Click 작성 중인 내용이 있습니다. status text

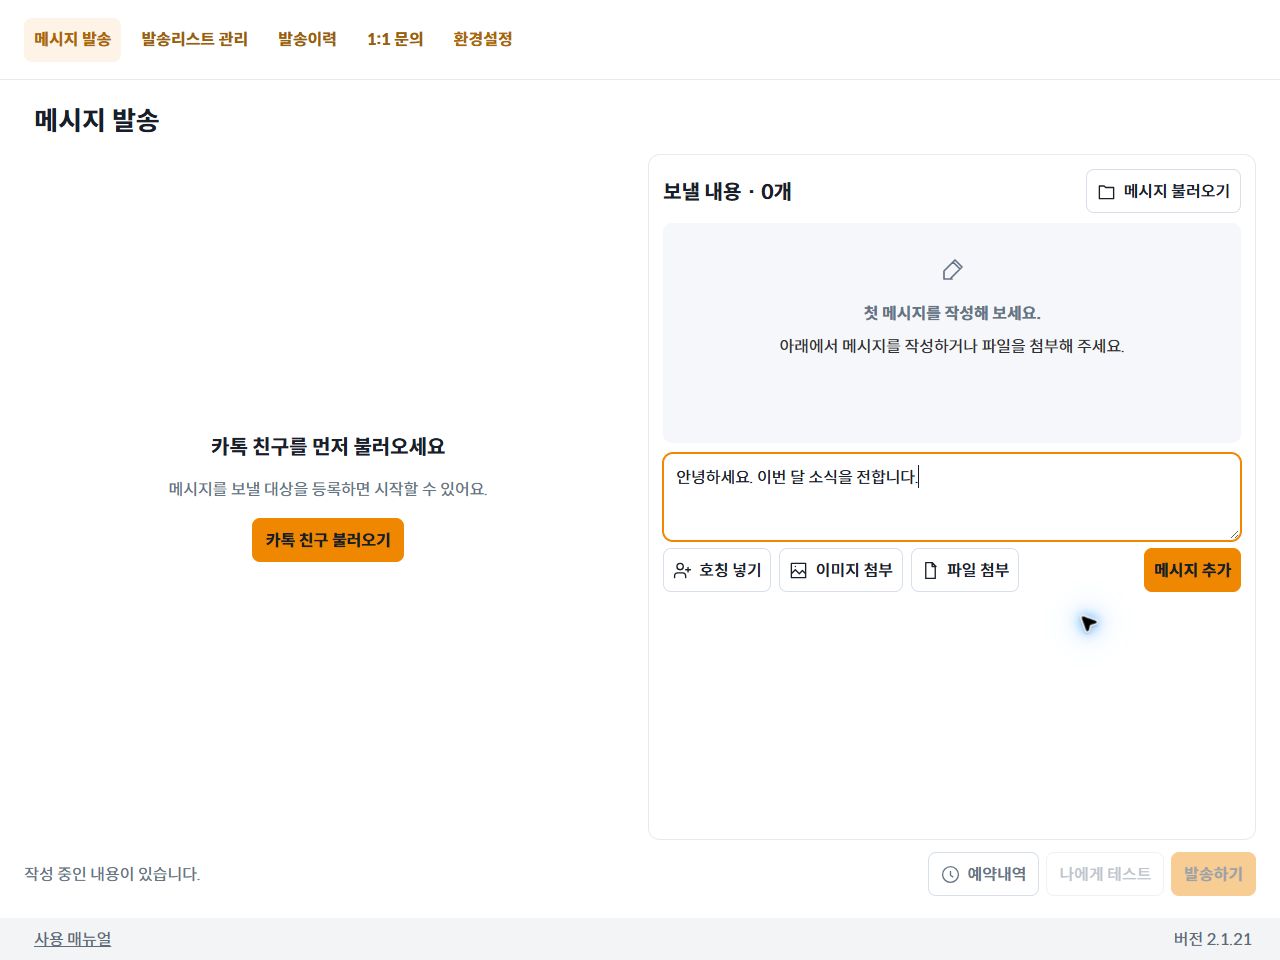[112, 874]
